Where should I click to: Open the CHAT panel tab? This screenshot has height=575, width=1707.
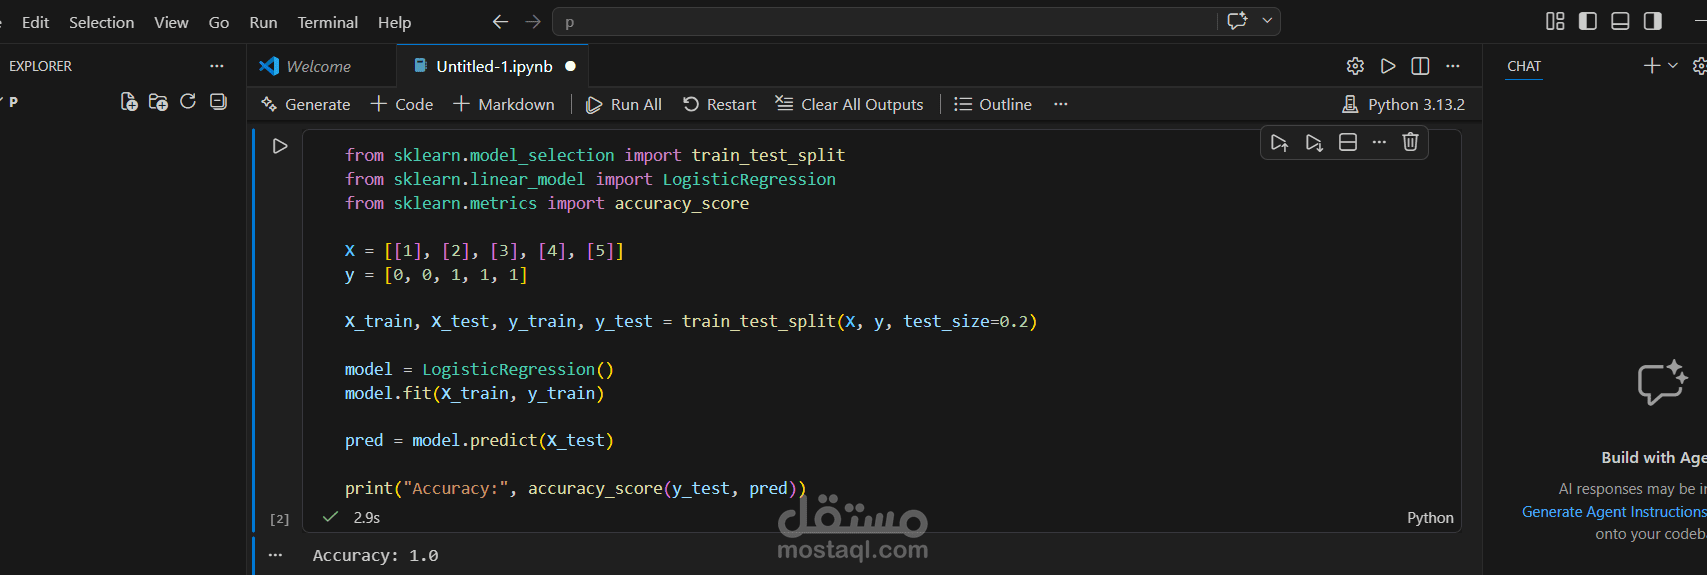pyautogui.click(x=1524, y=66)
